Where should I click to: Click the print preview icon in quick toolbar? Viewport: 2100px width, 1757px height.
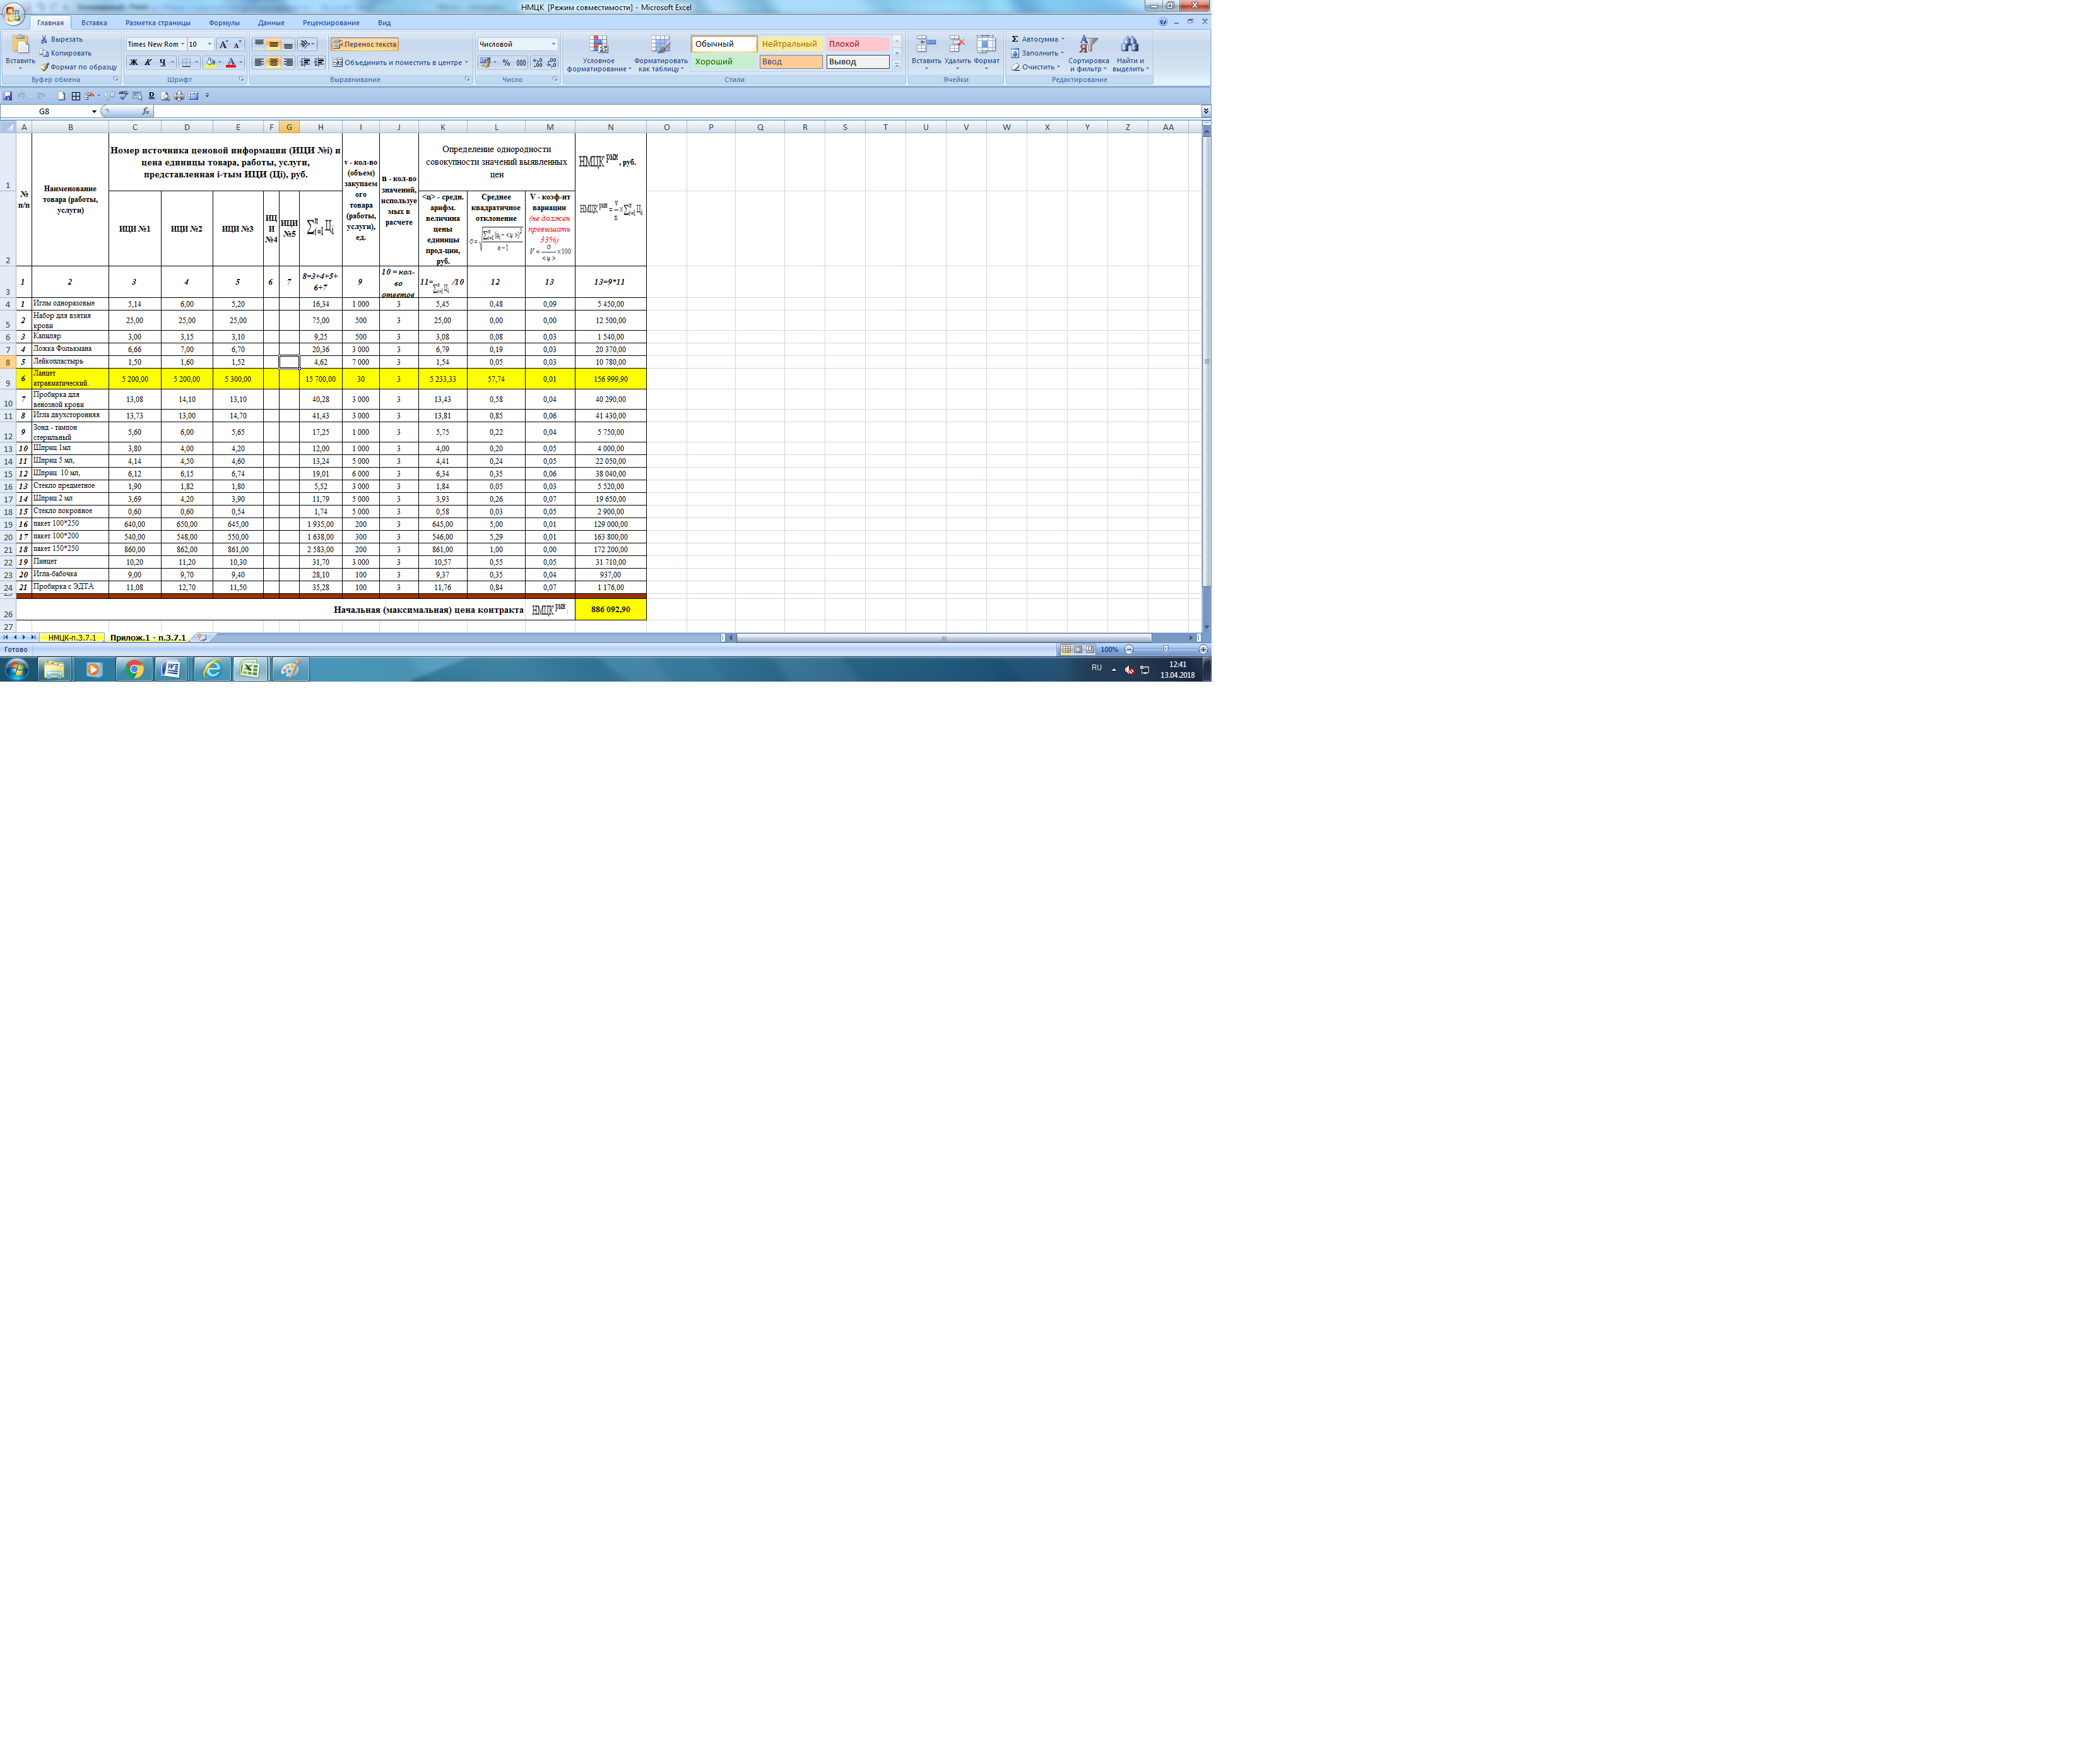click(165, 96)
